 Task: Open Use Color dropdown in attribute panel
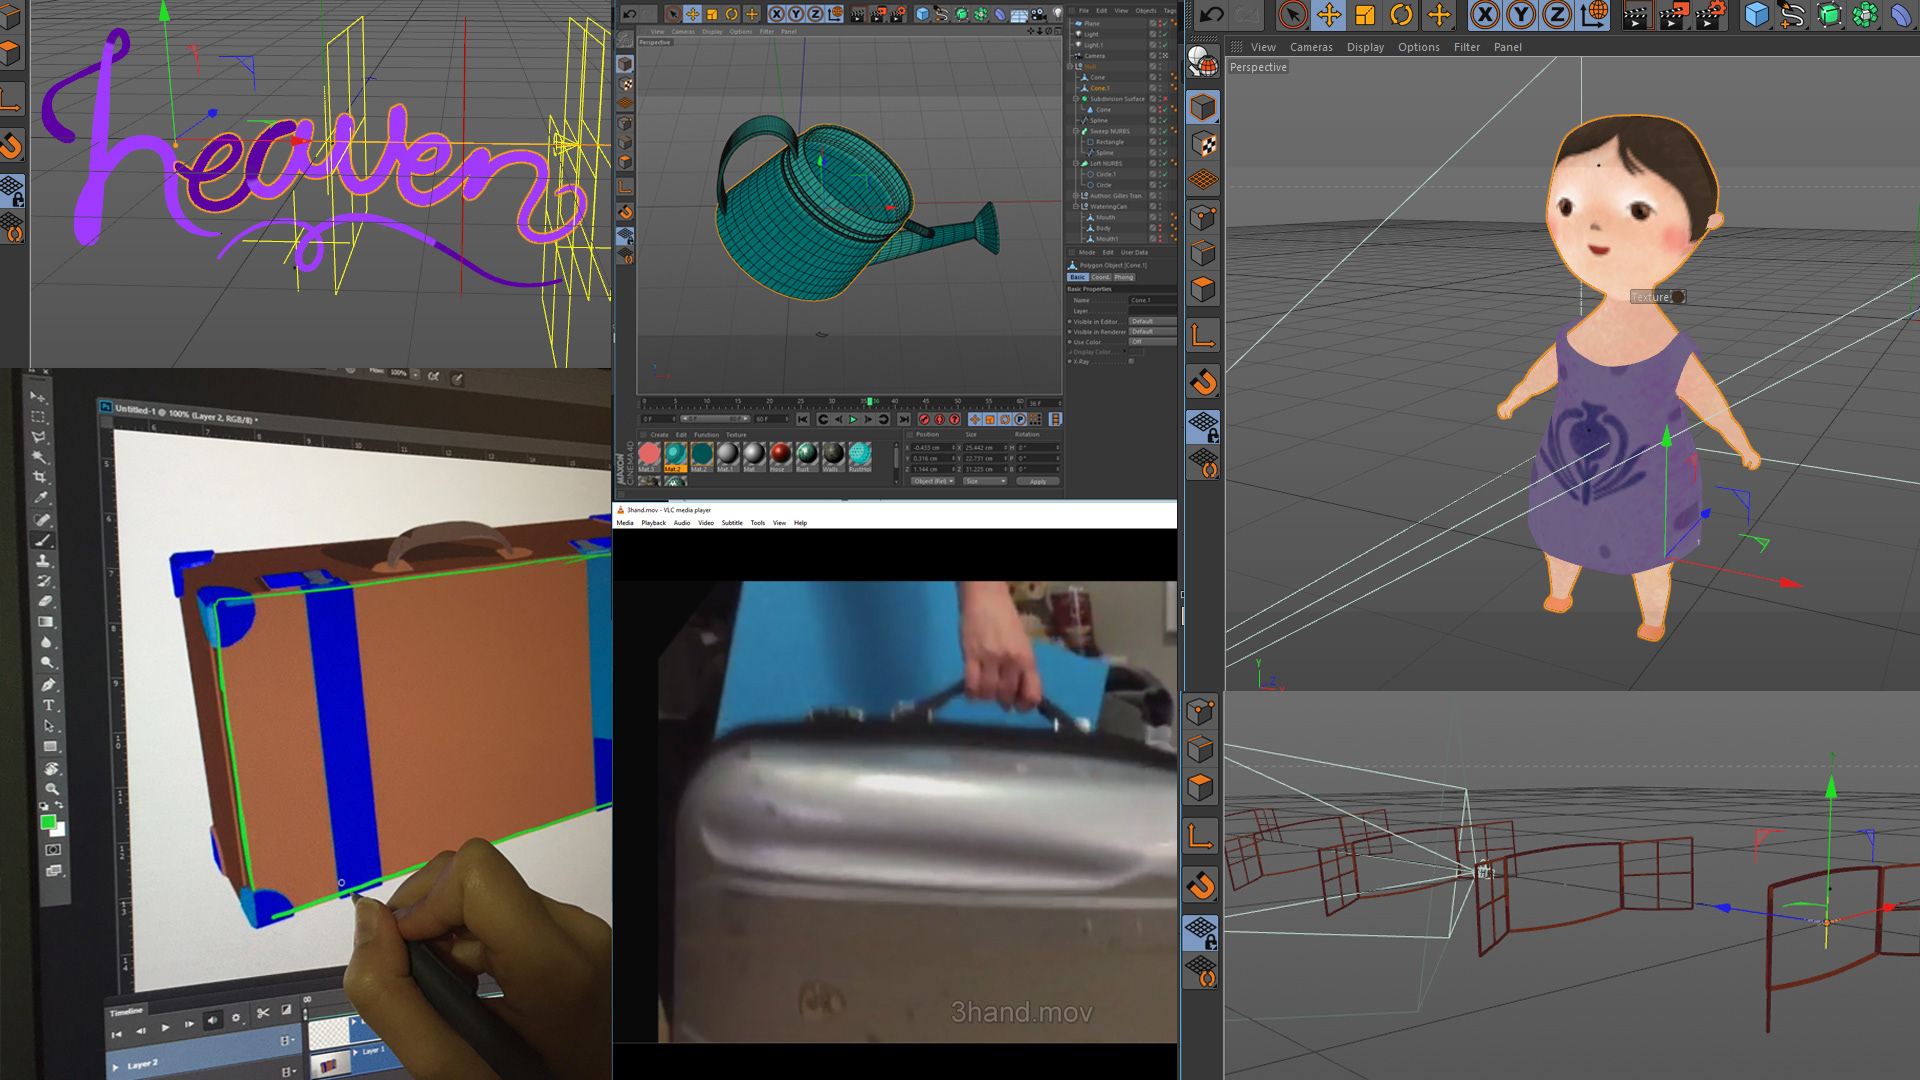1152,342
